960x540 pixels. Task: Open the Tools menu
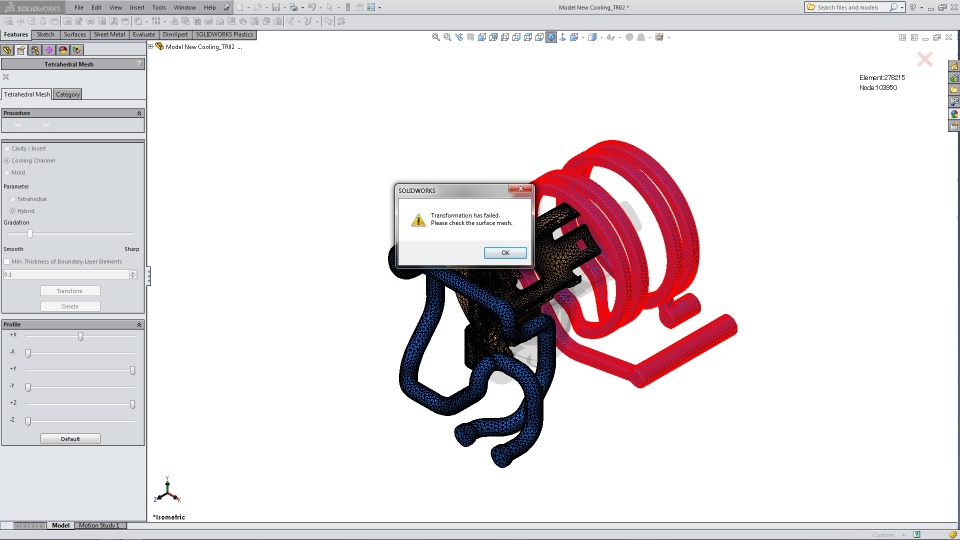pos(159,7)
